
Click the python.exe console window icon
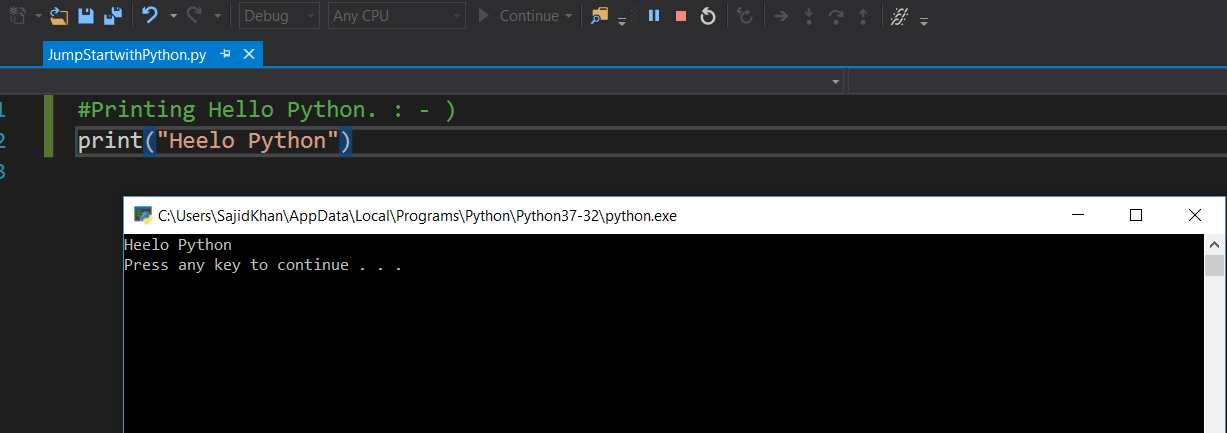(x=143, y=215)
